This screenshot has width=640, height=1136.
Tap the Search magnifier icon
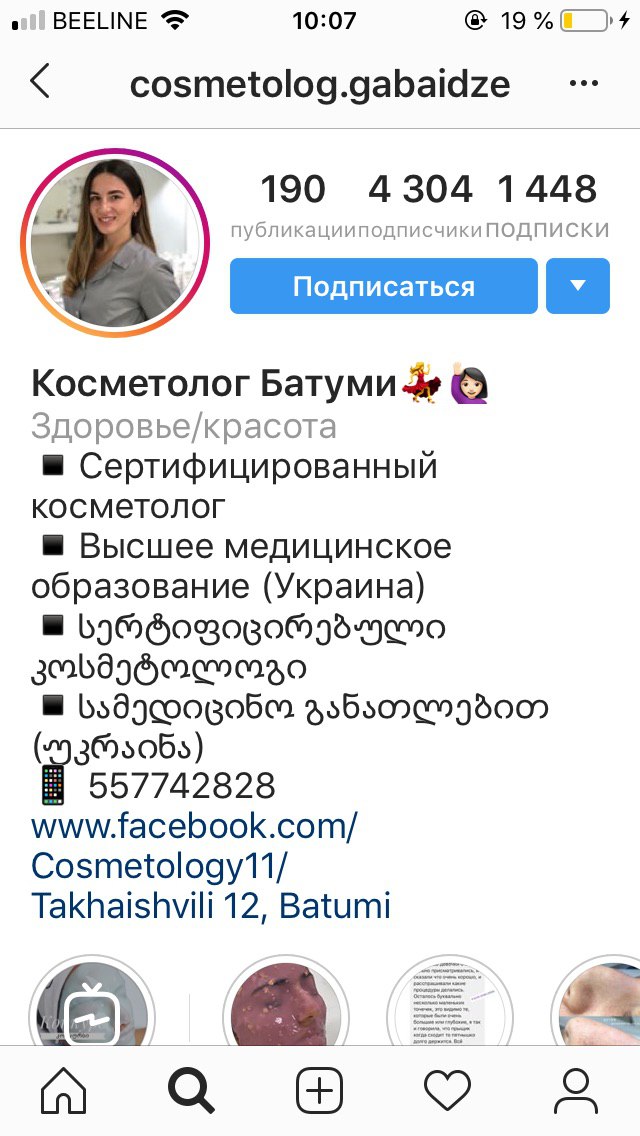[x=191, y=1090]
